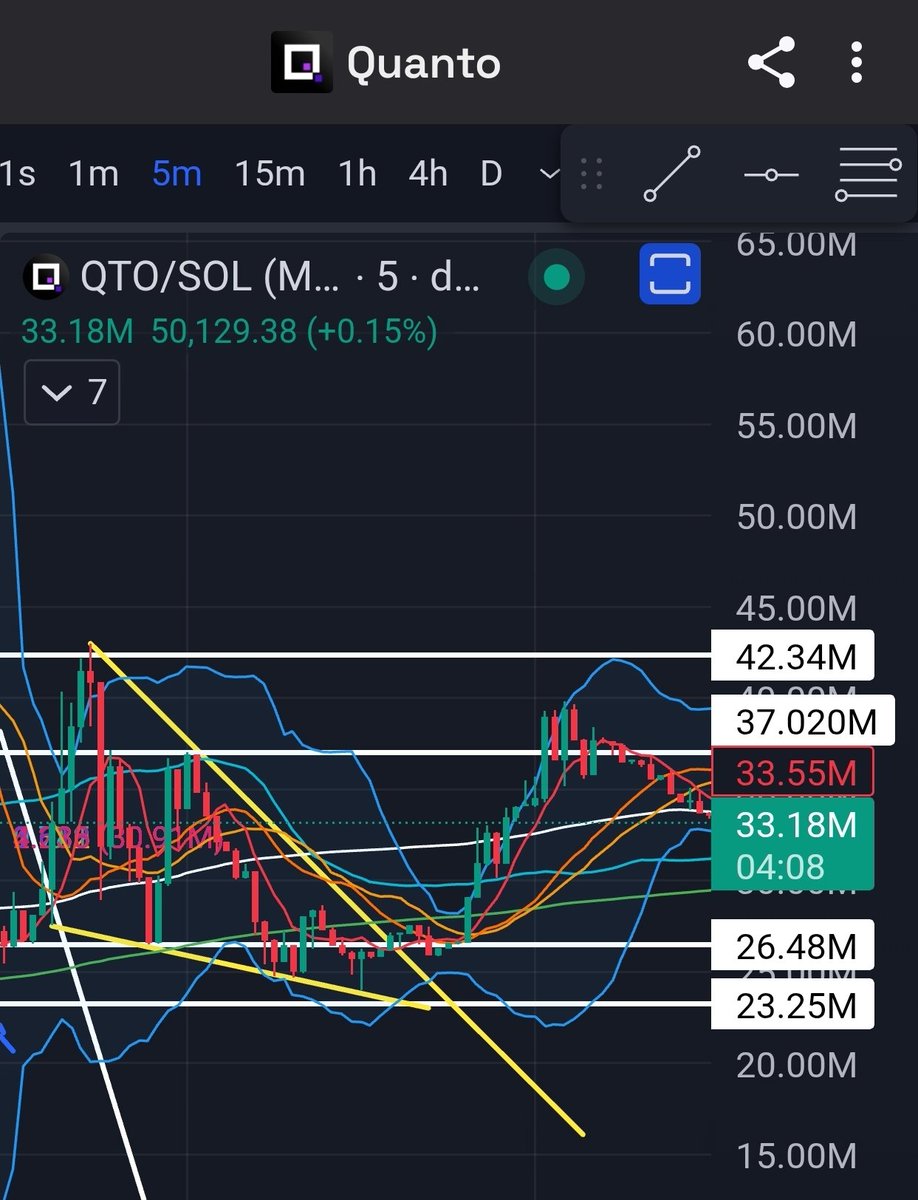Switch to the 15m timeframe
This screenshot has height=1200, width=918.
(x=269, y=174)
